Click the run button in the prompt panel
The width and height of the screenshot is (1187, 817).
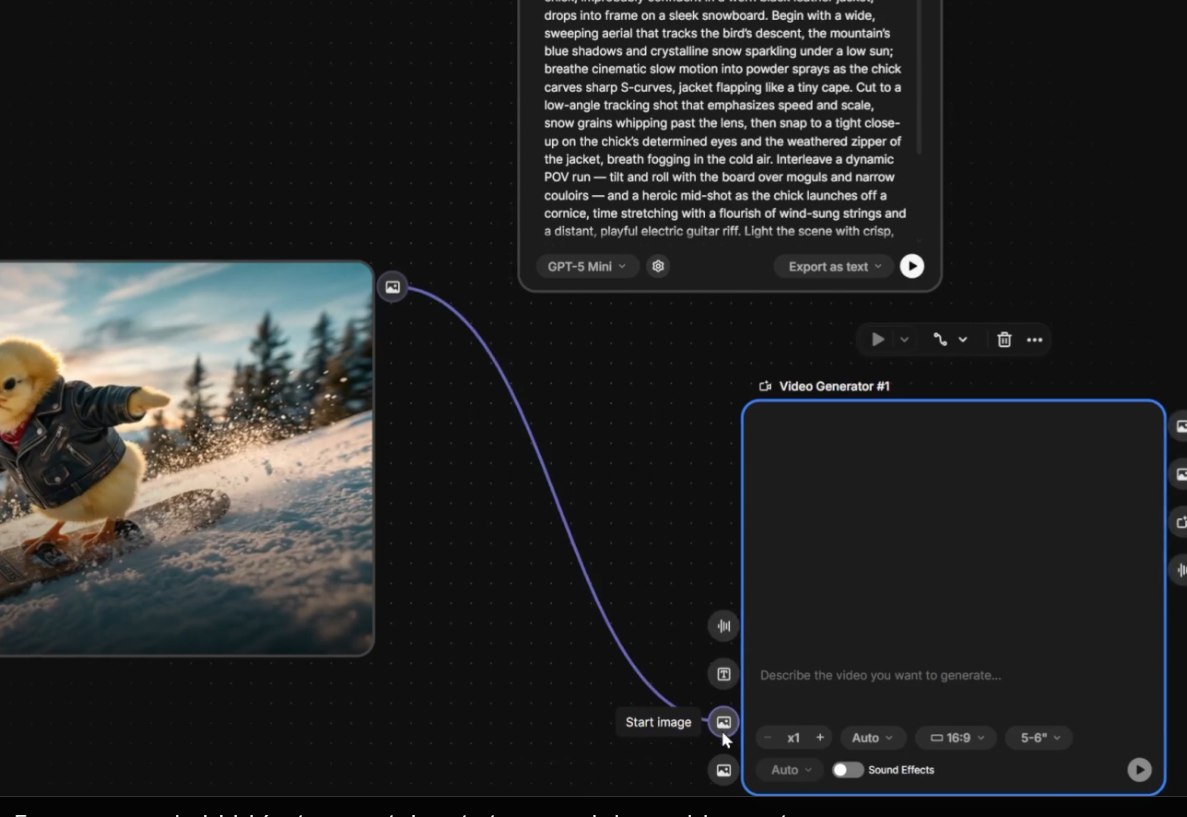click(911, 266)
